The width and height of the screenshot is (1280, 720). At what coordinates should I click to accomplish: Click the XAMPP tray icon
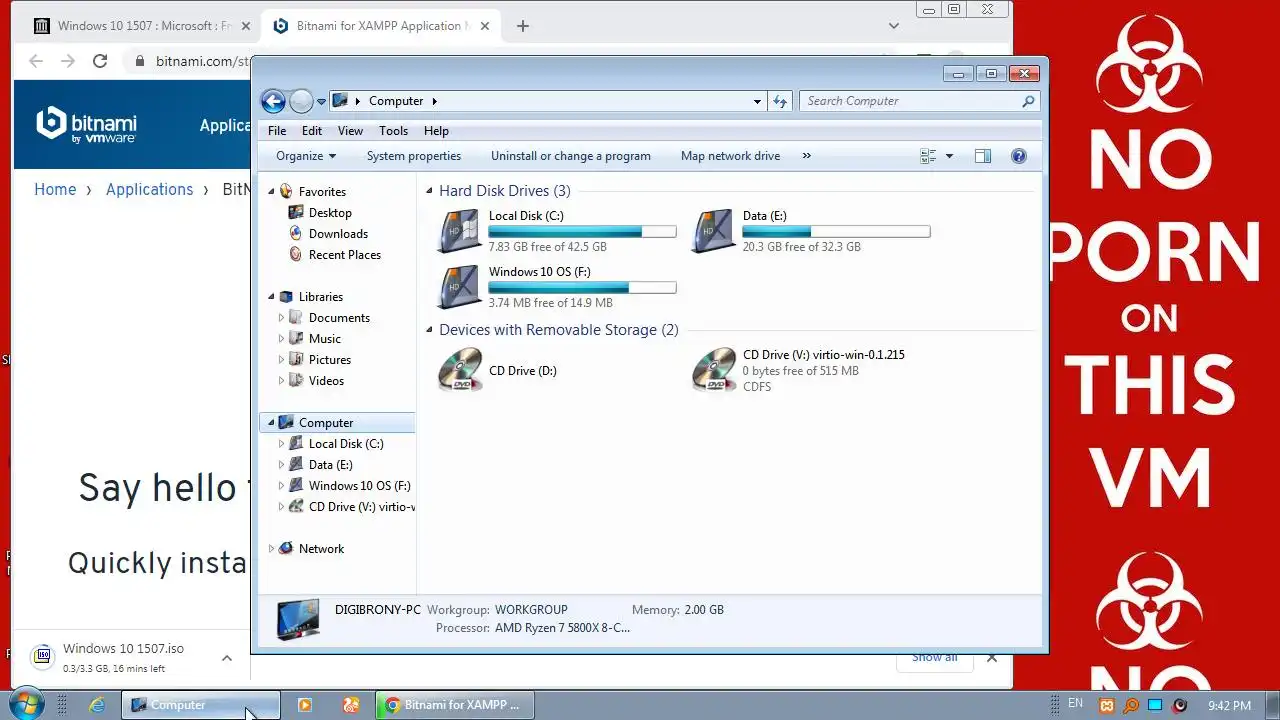tap(1107, 706)
